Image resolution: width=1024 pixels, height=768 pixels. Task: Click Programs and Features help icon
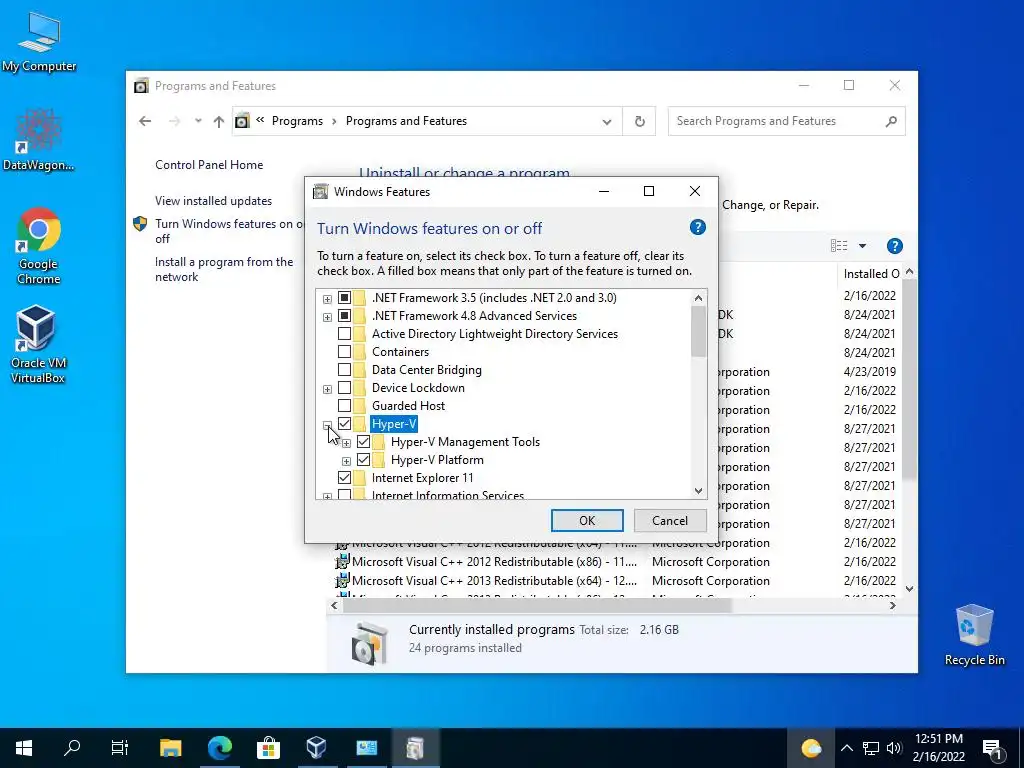(x=895, y=246)
